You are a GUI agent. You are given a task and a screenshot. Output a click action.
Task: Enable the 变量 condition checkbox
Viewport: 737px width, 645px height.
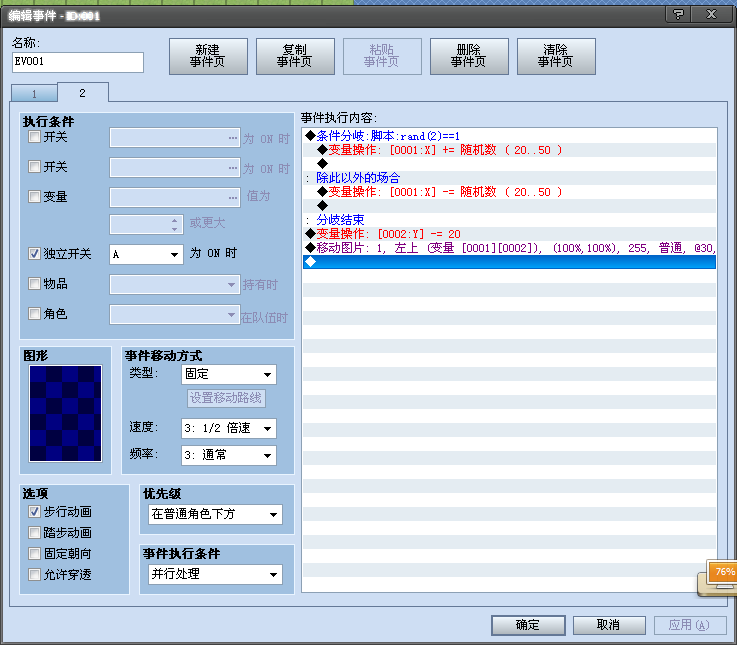click(34, 196)
